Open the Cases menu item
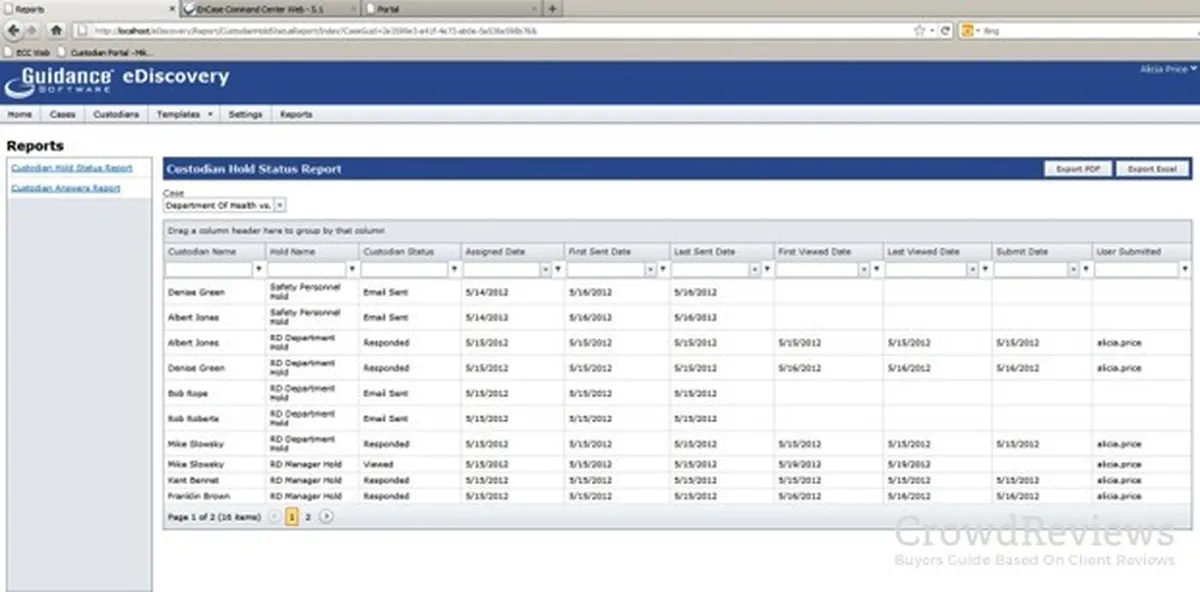 tap(63, 115)
